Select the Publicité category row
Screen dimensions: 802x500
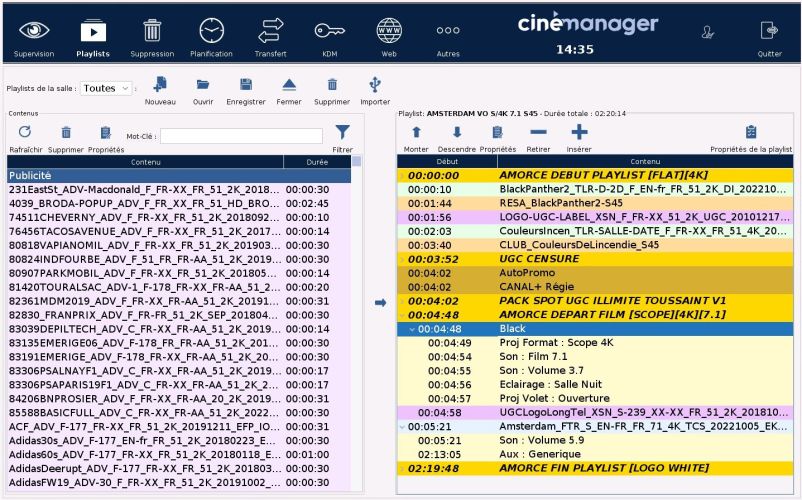coord(179,176)
